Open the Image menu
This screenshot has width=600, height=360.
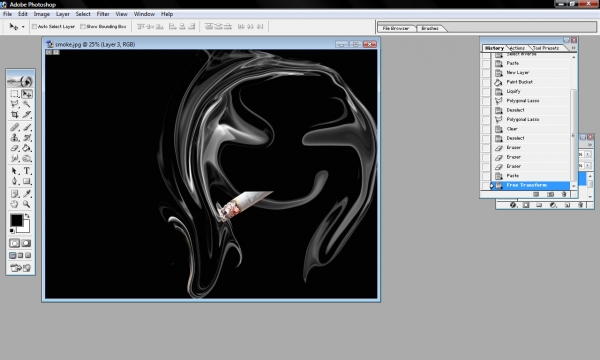coord(42,14)
